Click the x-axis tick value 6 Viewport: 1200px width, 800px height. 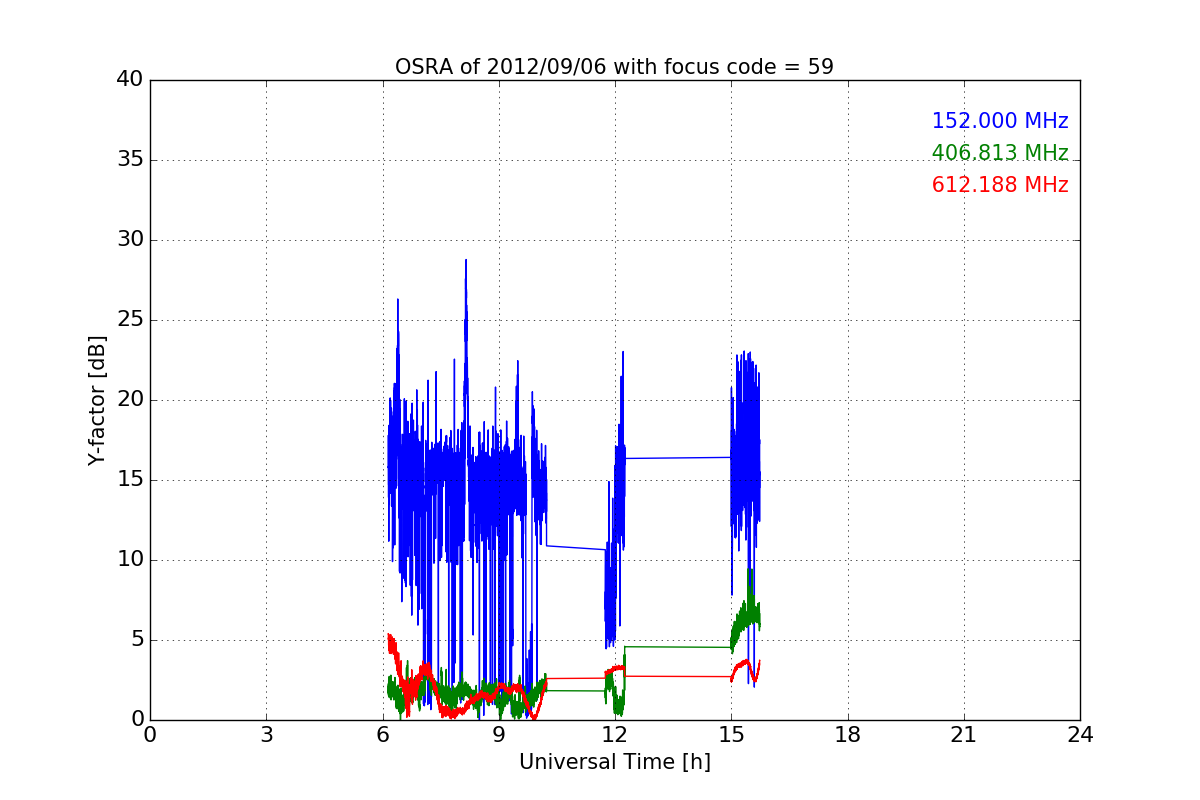click(383, 735)
